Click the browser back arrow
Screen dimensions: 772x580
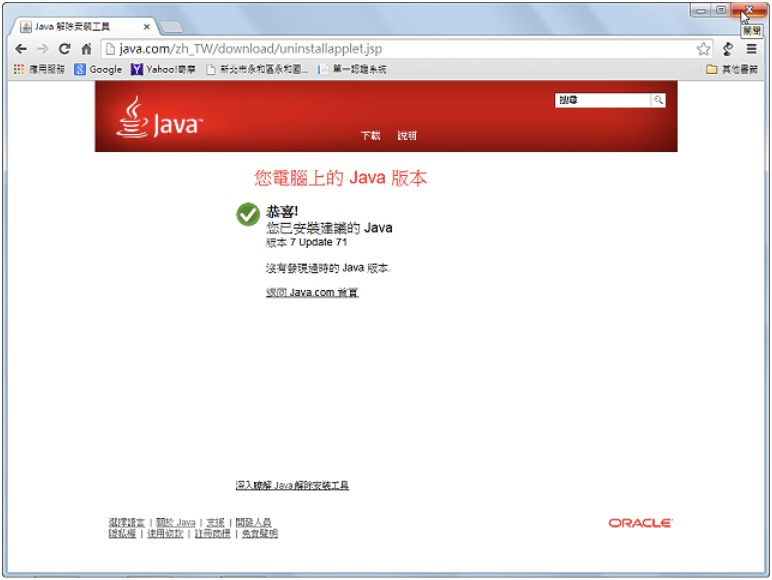[21, 49]
